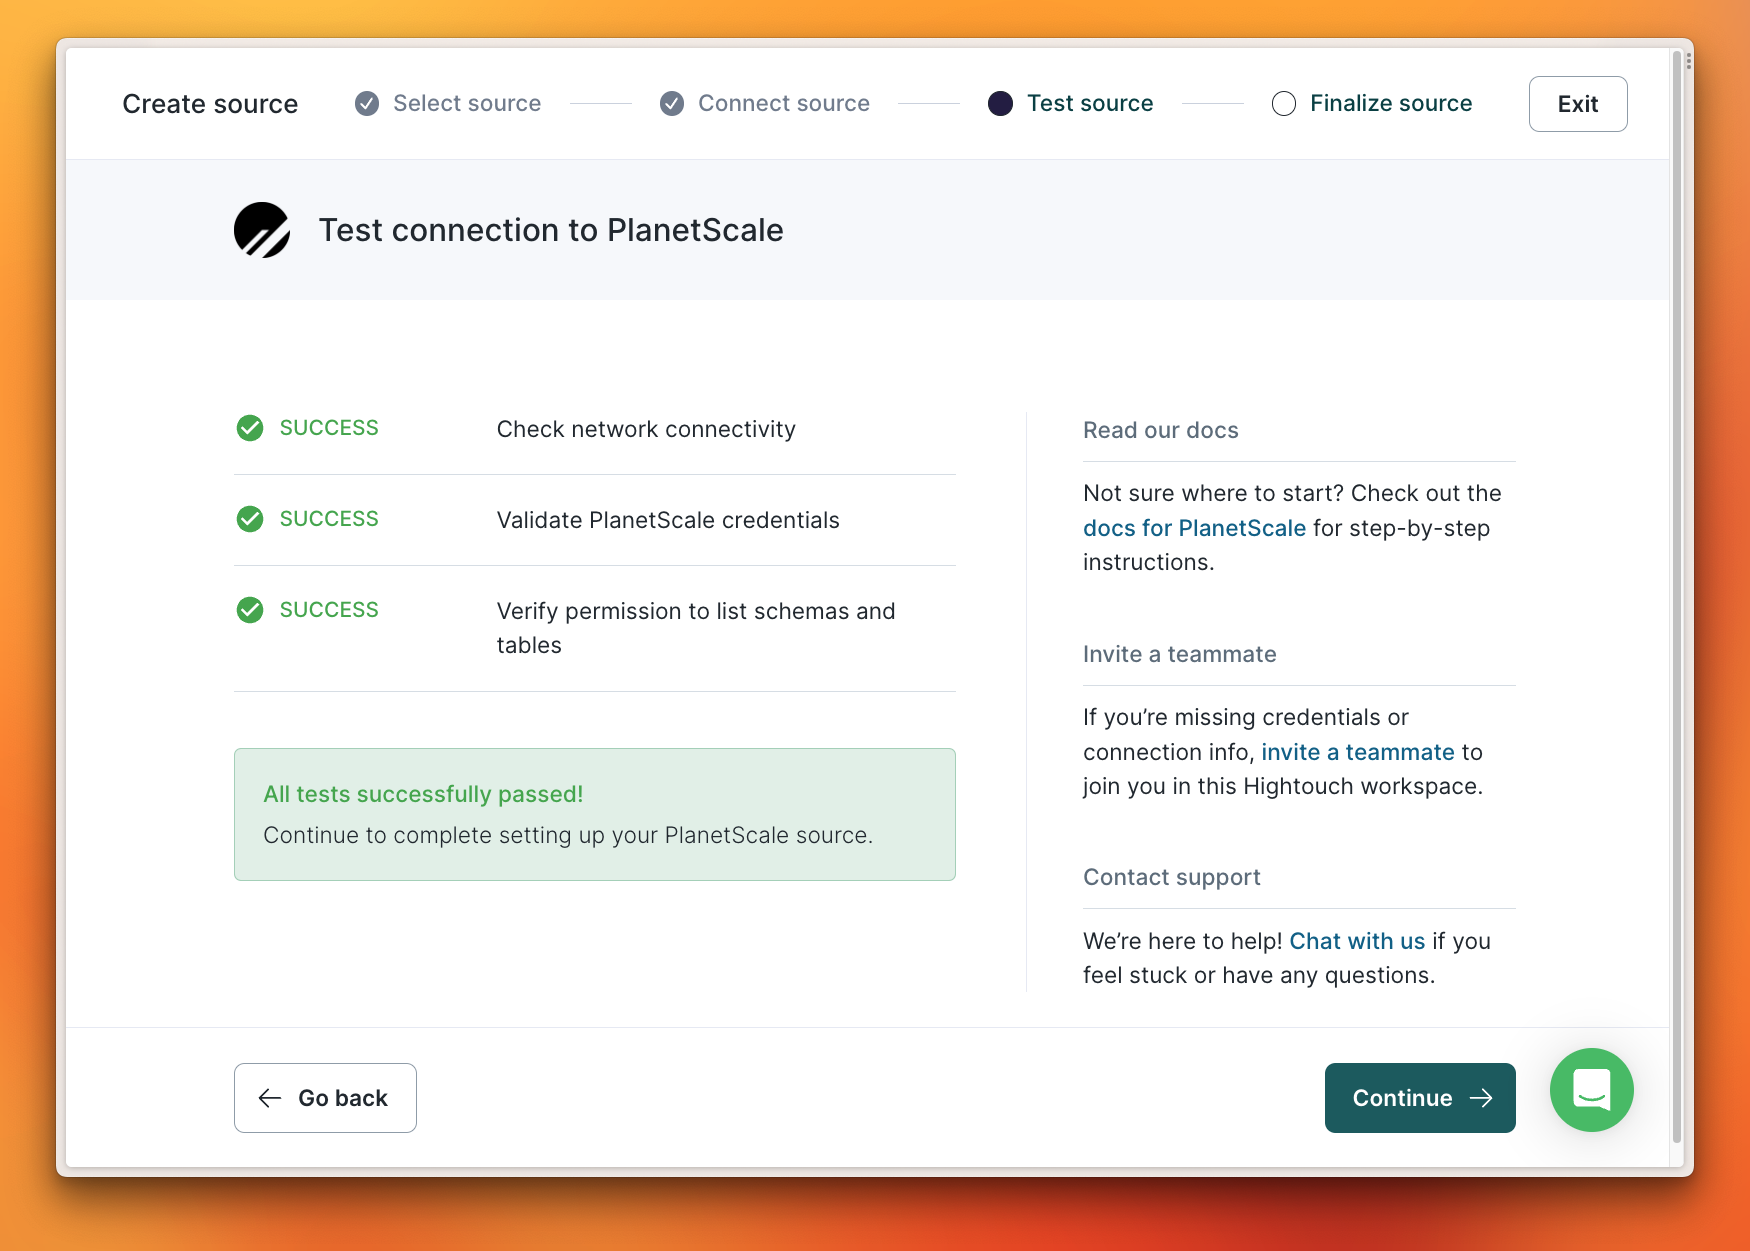The image size is (1750, 1251).
Task: Return to the Connect source step
Action: tap(784, 103)
